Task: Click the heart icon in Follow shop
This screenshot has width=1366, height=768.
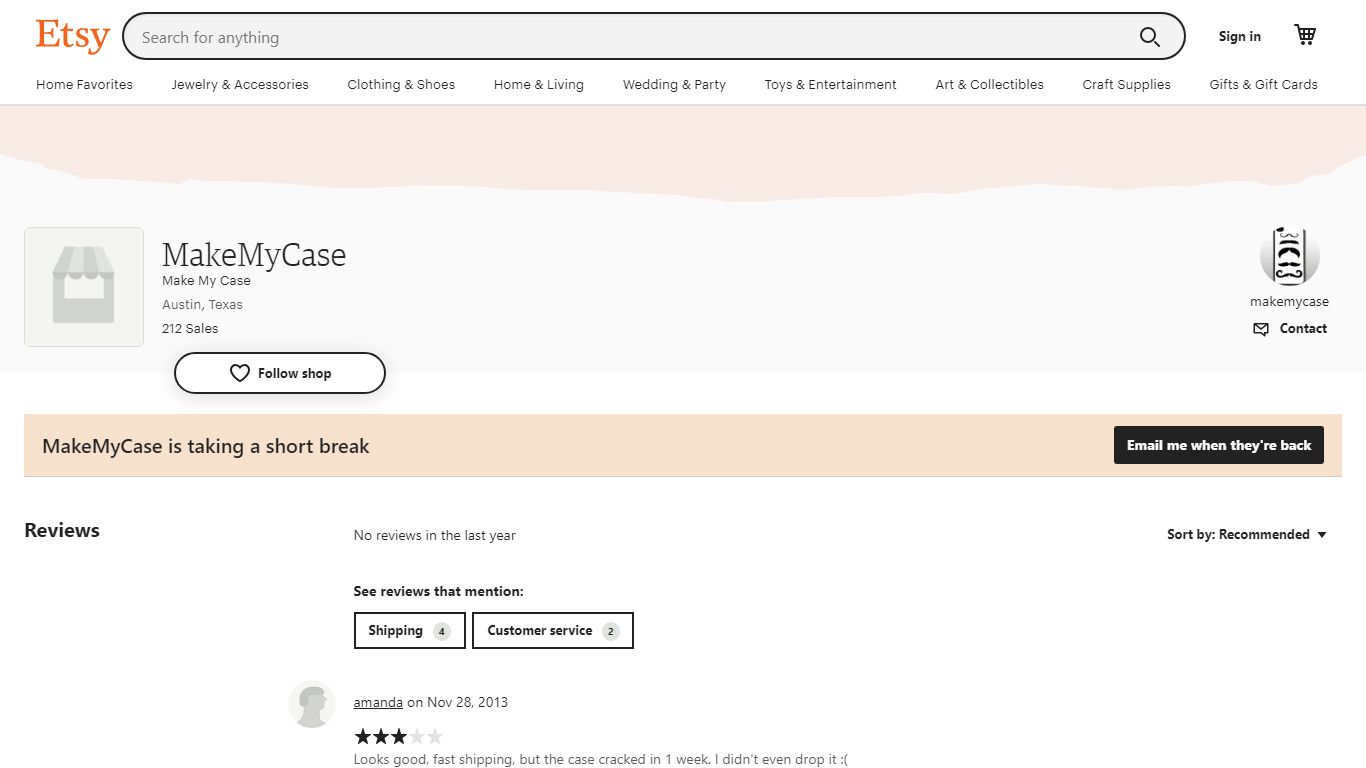Action: (x=240, y=373)
